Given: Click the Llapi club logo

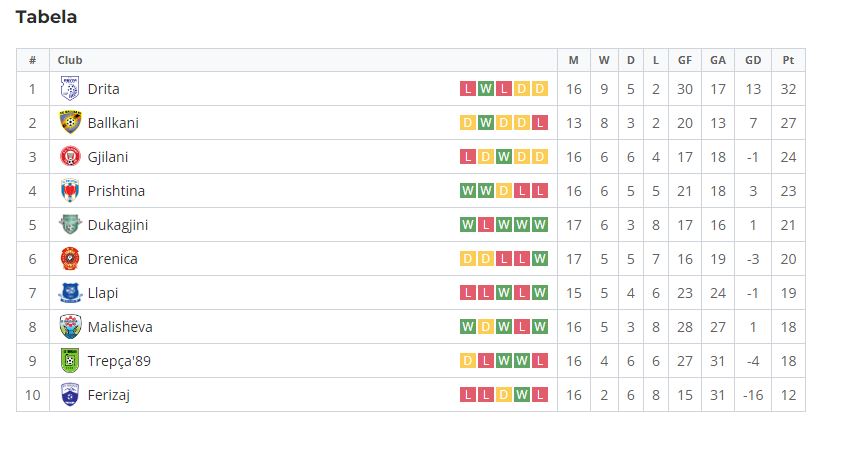Looking at the screenshot, I should pyautogui.click(x=70, y=293).
